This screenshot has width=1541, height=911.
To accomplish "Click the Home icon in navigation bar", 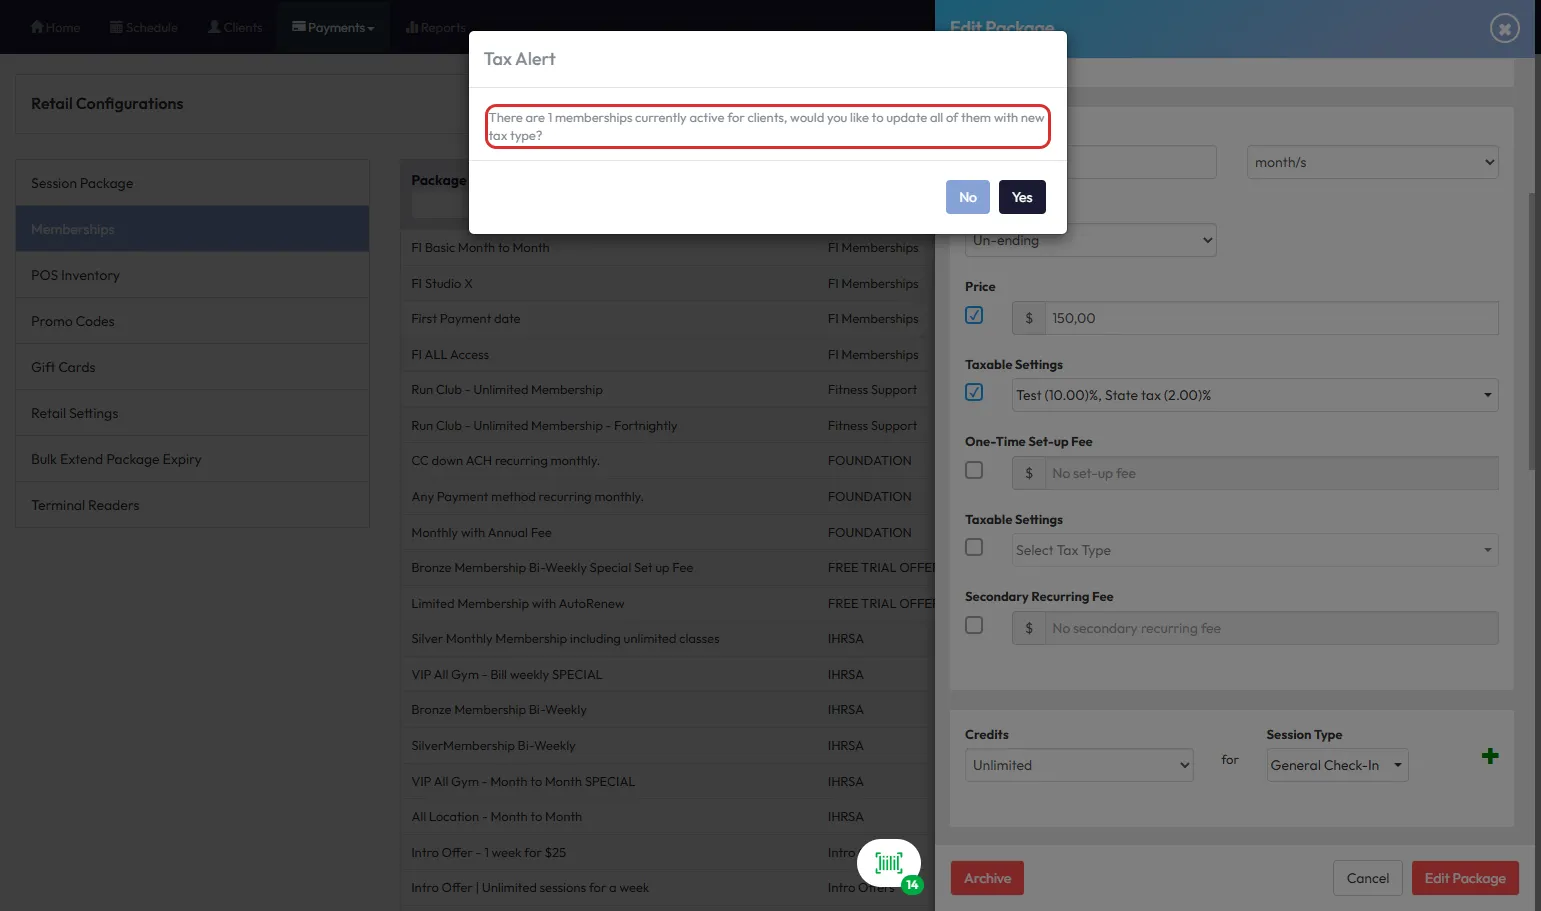I will [37, 27].
